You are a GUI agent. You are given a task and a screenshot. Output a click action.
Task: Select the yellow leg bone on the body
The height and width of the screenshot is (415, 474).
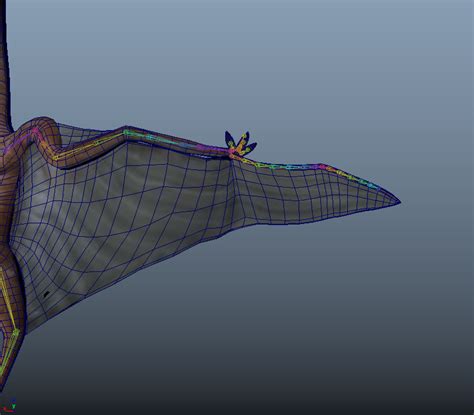tap(7, 299)
